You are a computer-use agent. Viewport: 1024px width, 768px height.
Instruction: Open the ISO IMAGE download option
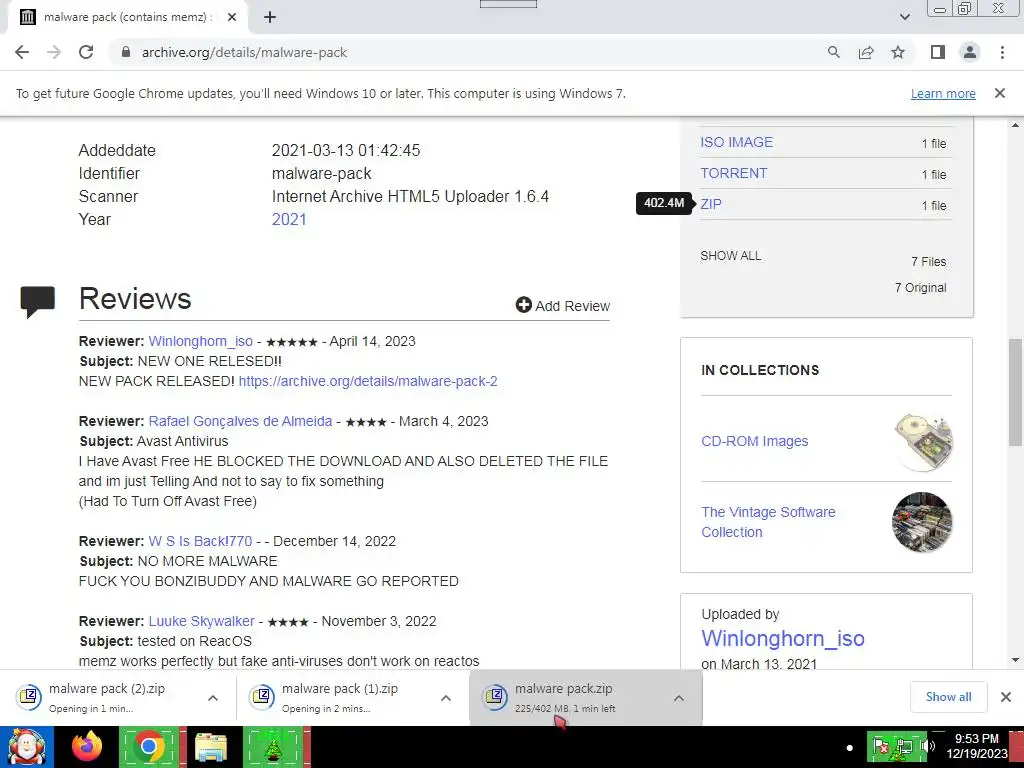coord(737,142)
